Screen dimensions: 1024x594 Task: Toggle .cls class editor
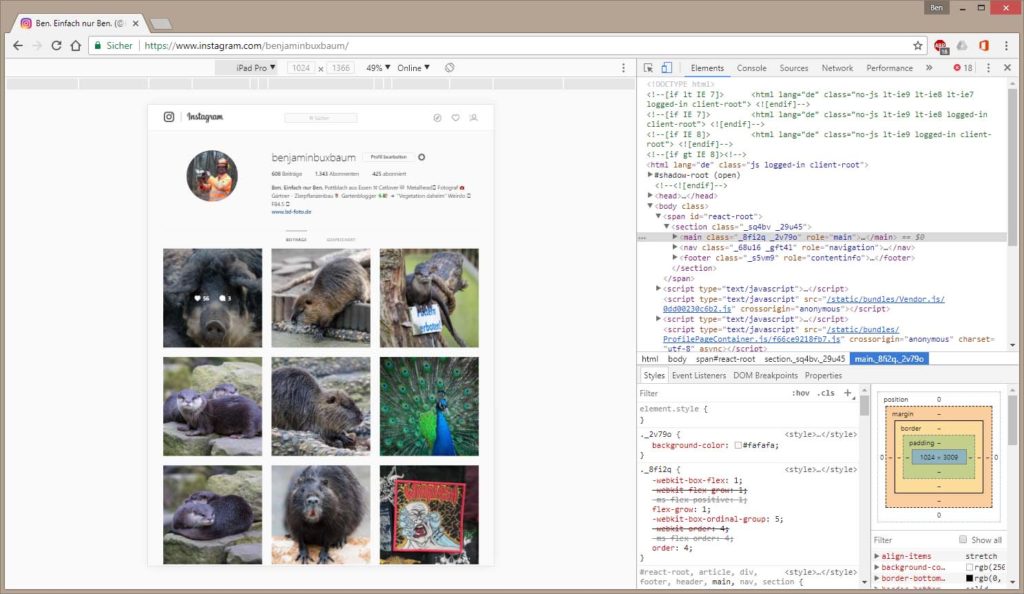pos(826,393)
